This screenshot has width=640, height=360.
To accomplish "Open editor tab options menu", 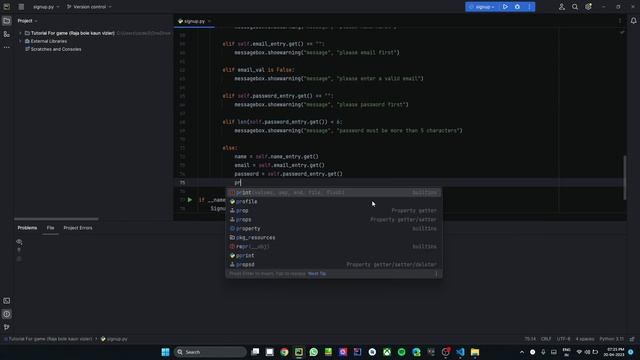I will [x=620, y=21].
